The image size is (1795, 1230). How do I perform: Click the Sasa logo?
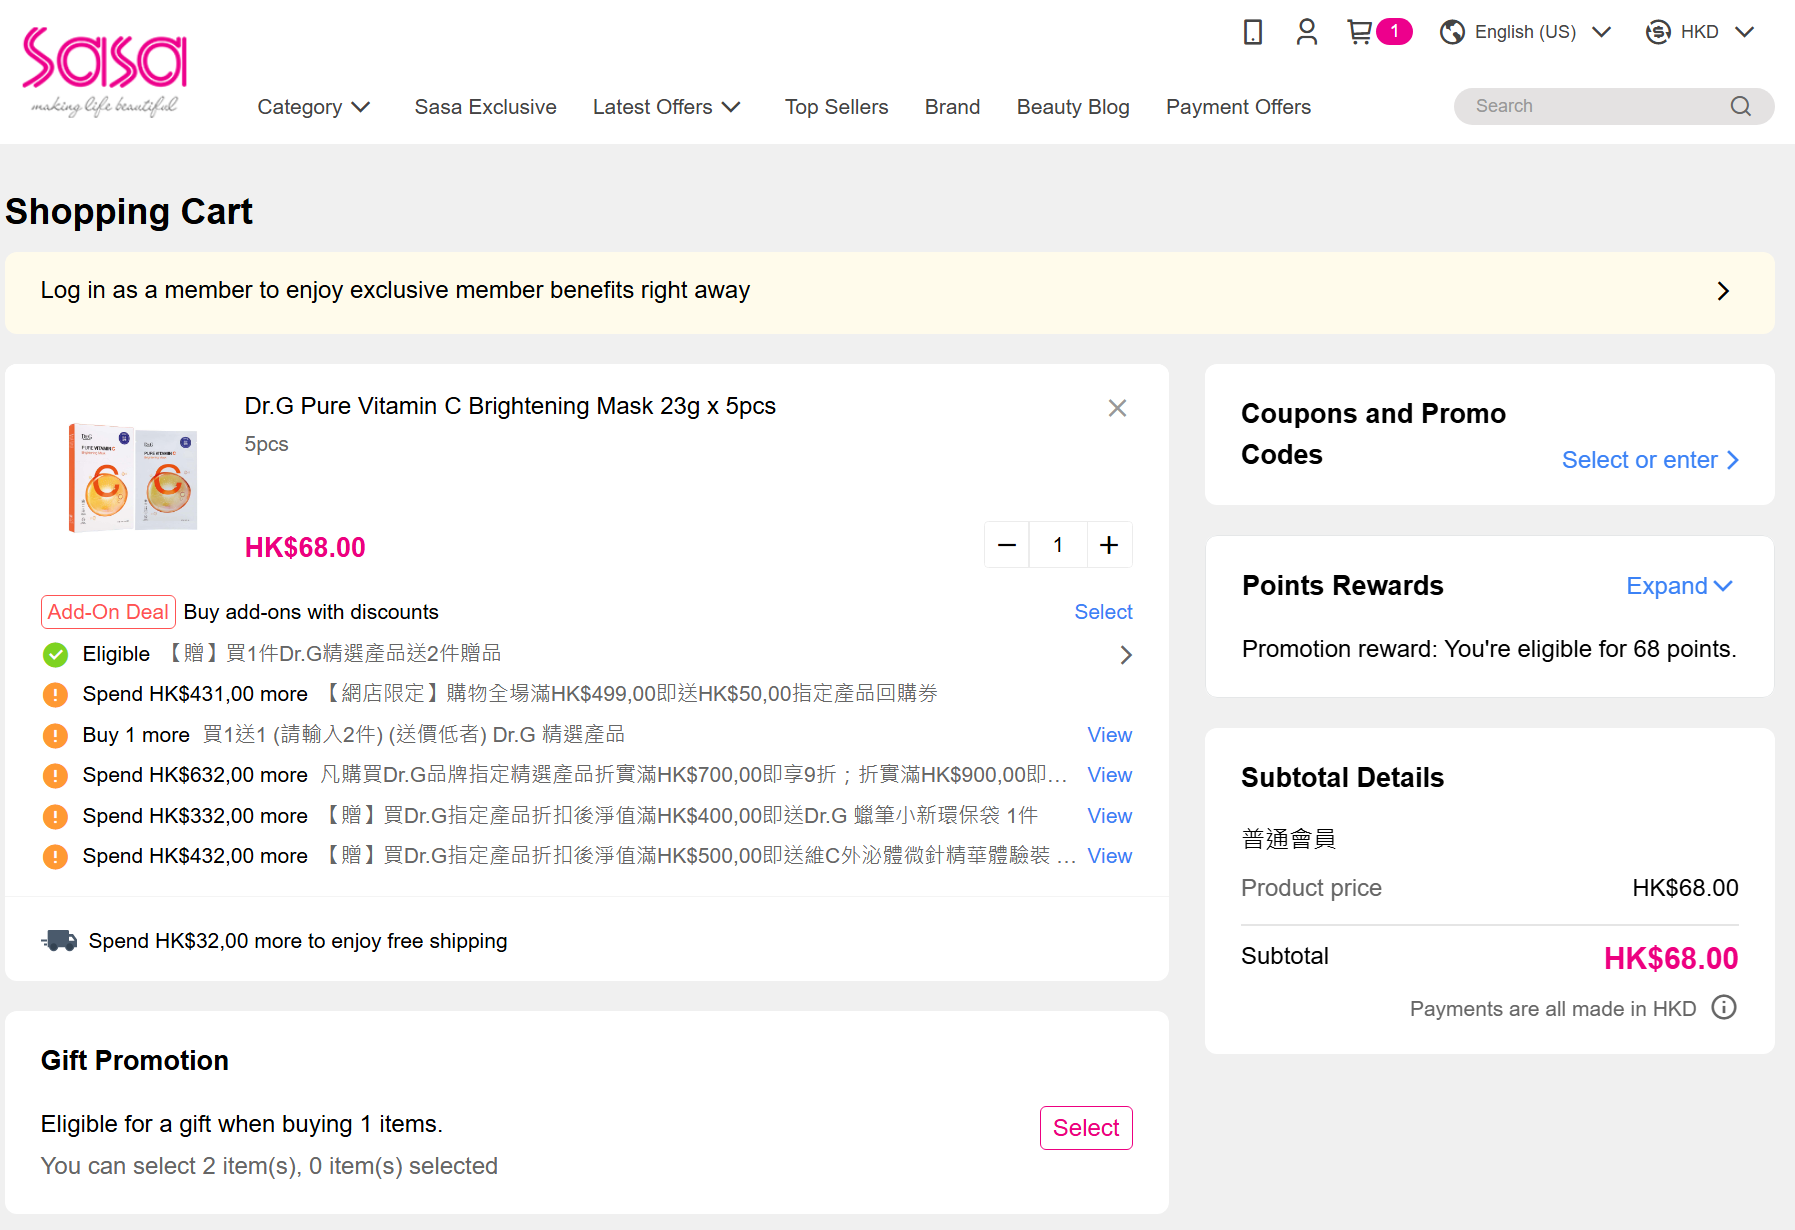coord(105,71)
